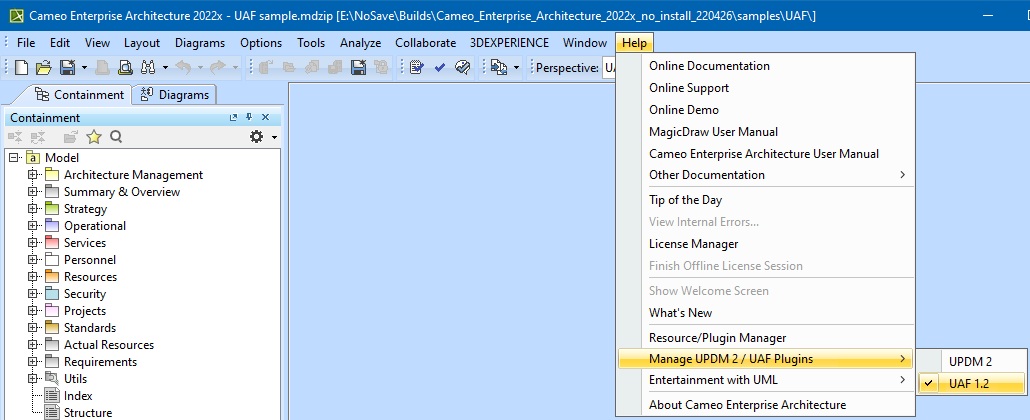1030x420 pixels.
Task: Enable the UPDM 2 plugin option
Action: [x=971, y=362]
